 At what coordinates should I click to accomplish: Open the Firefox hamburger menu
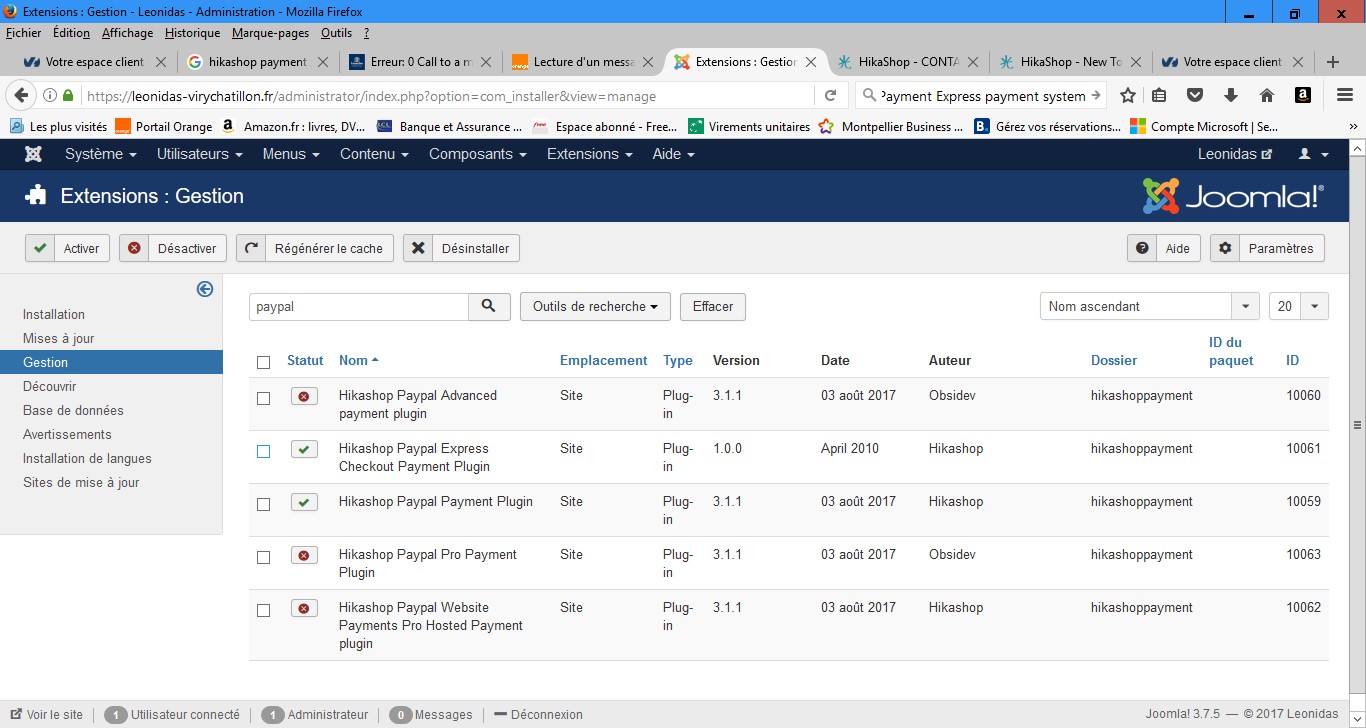1345,96
